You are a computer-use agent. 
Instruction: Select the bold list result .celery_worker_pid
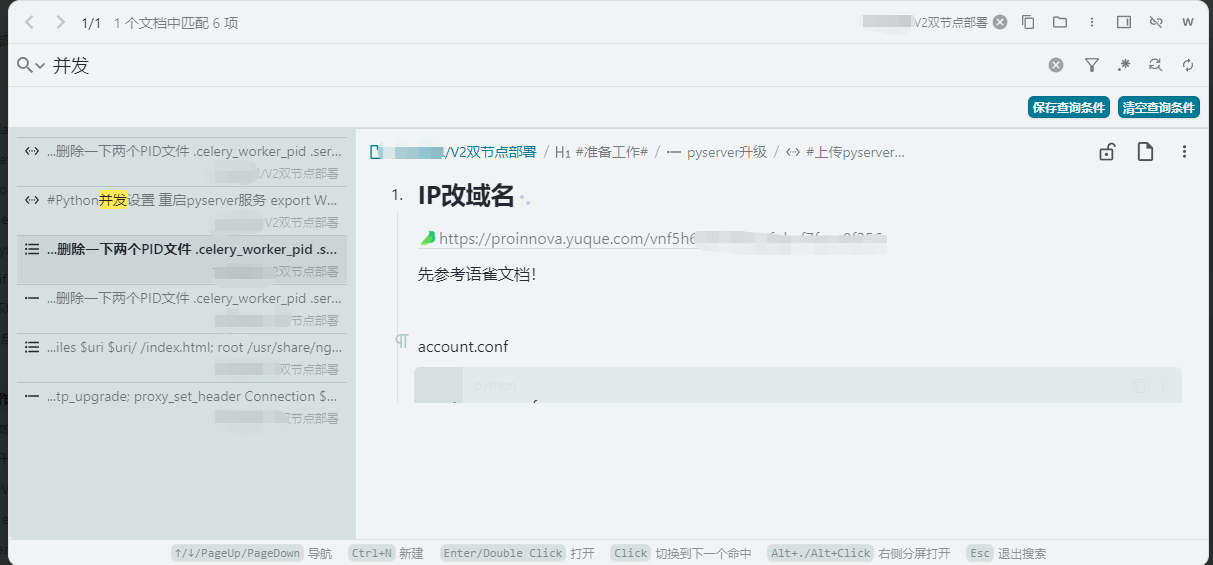[x=182, y=259]
